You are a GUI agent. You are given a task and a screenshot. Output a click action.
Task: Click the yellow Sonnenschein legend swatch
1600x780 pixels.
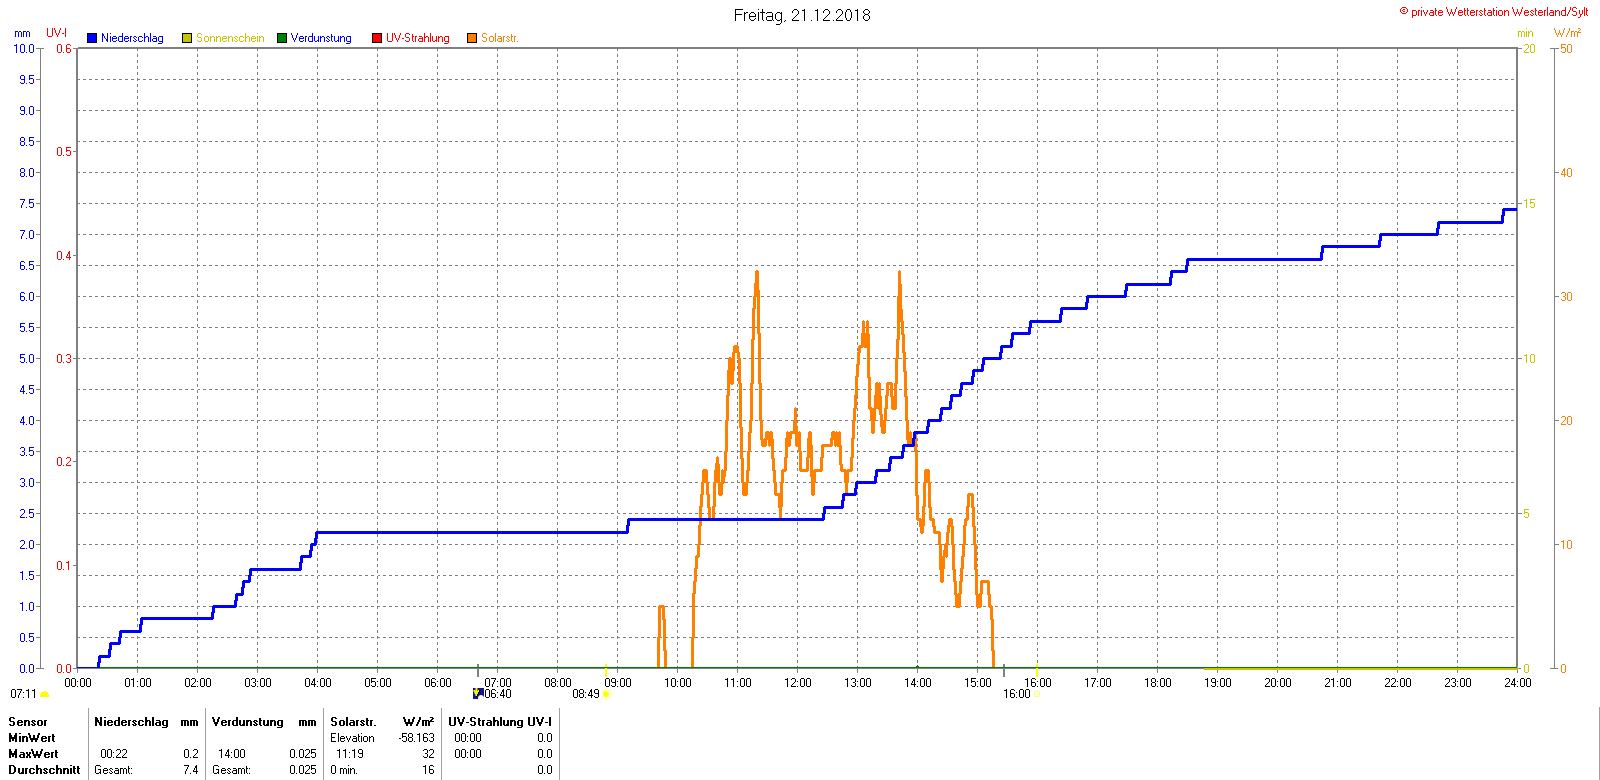click(187, 38)
